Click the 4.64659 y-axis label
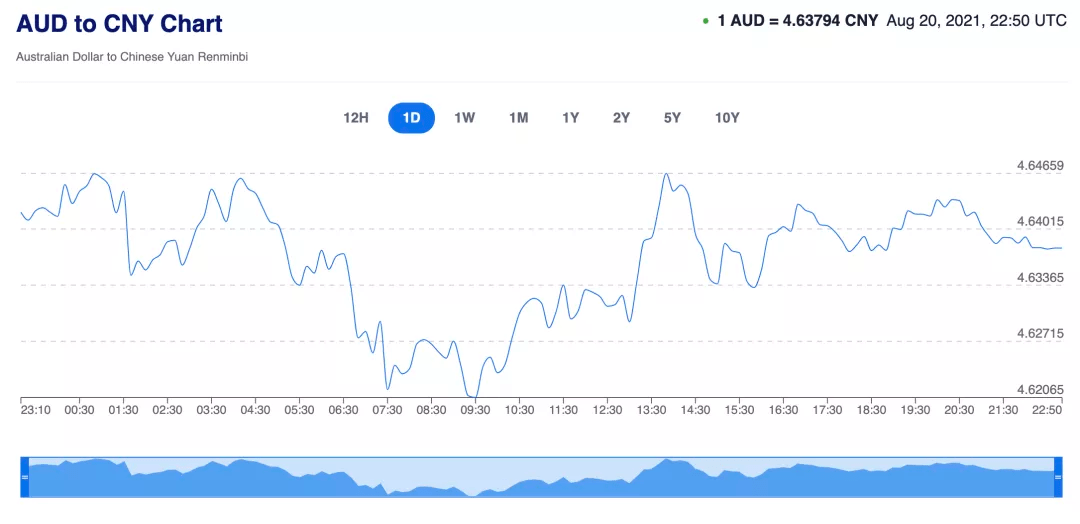This screenshot has width=1080, height=524. 1039,165
